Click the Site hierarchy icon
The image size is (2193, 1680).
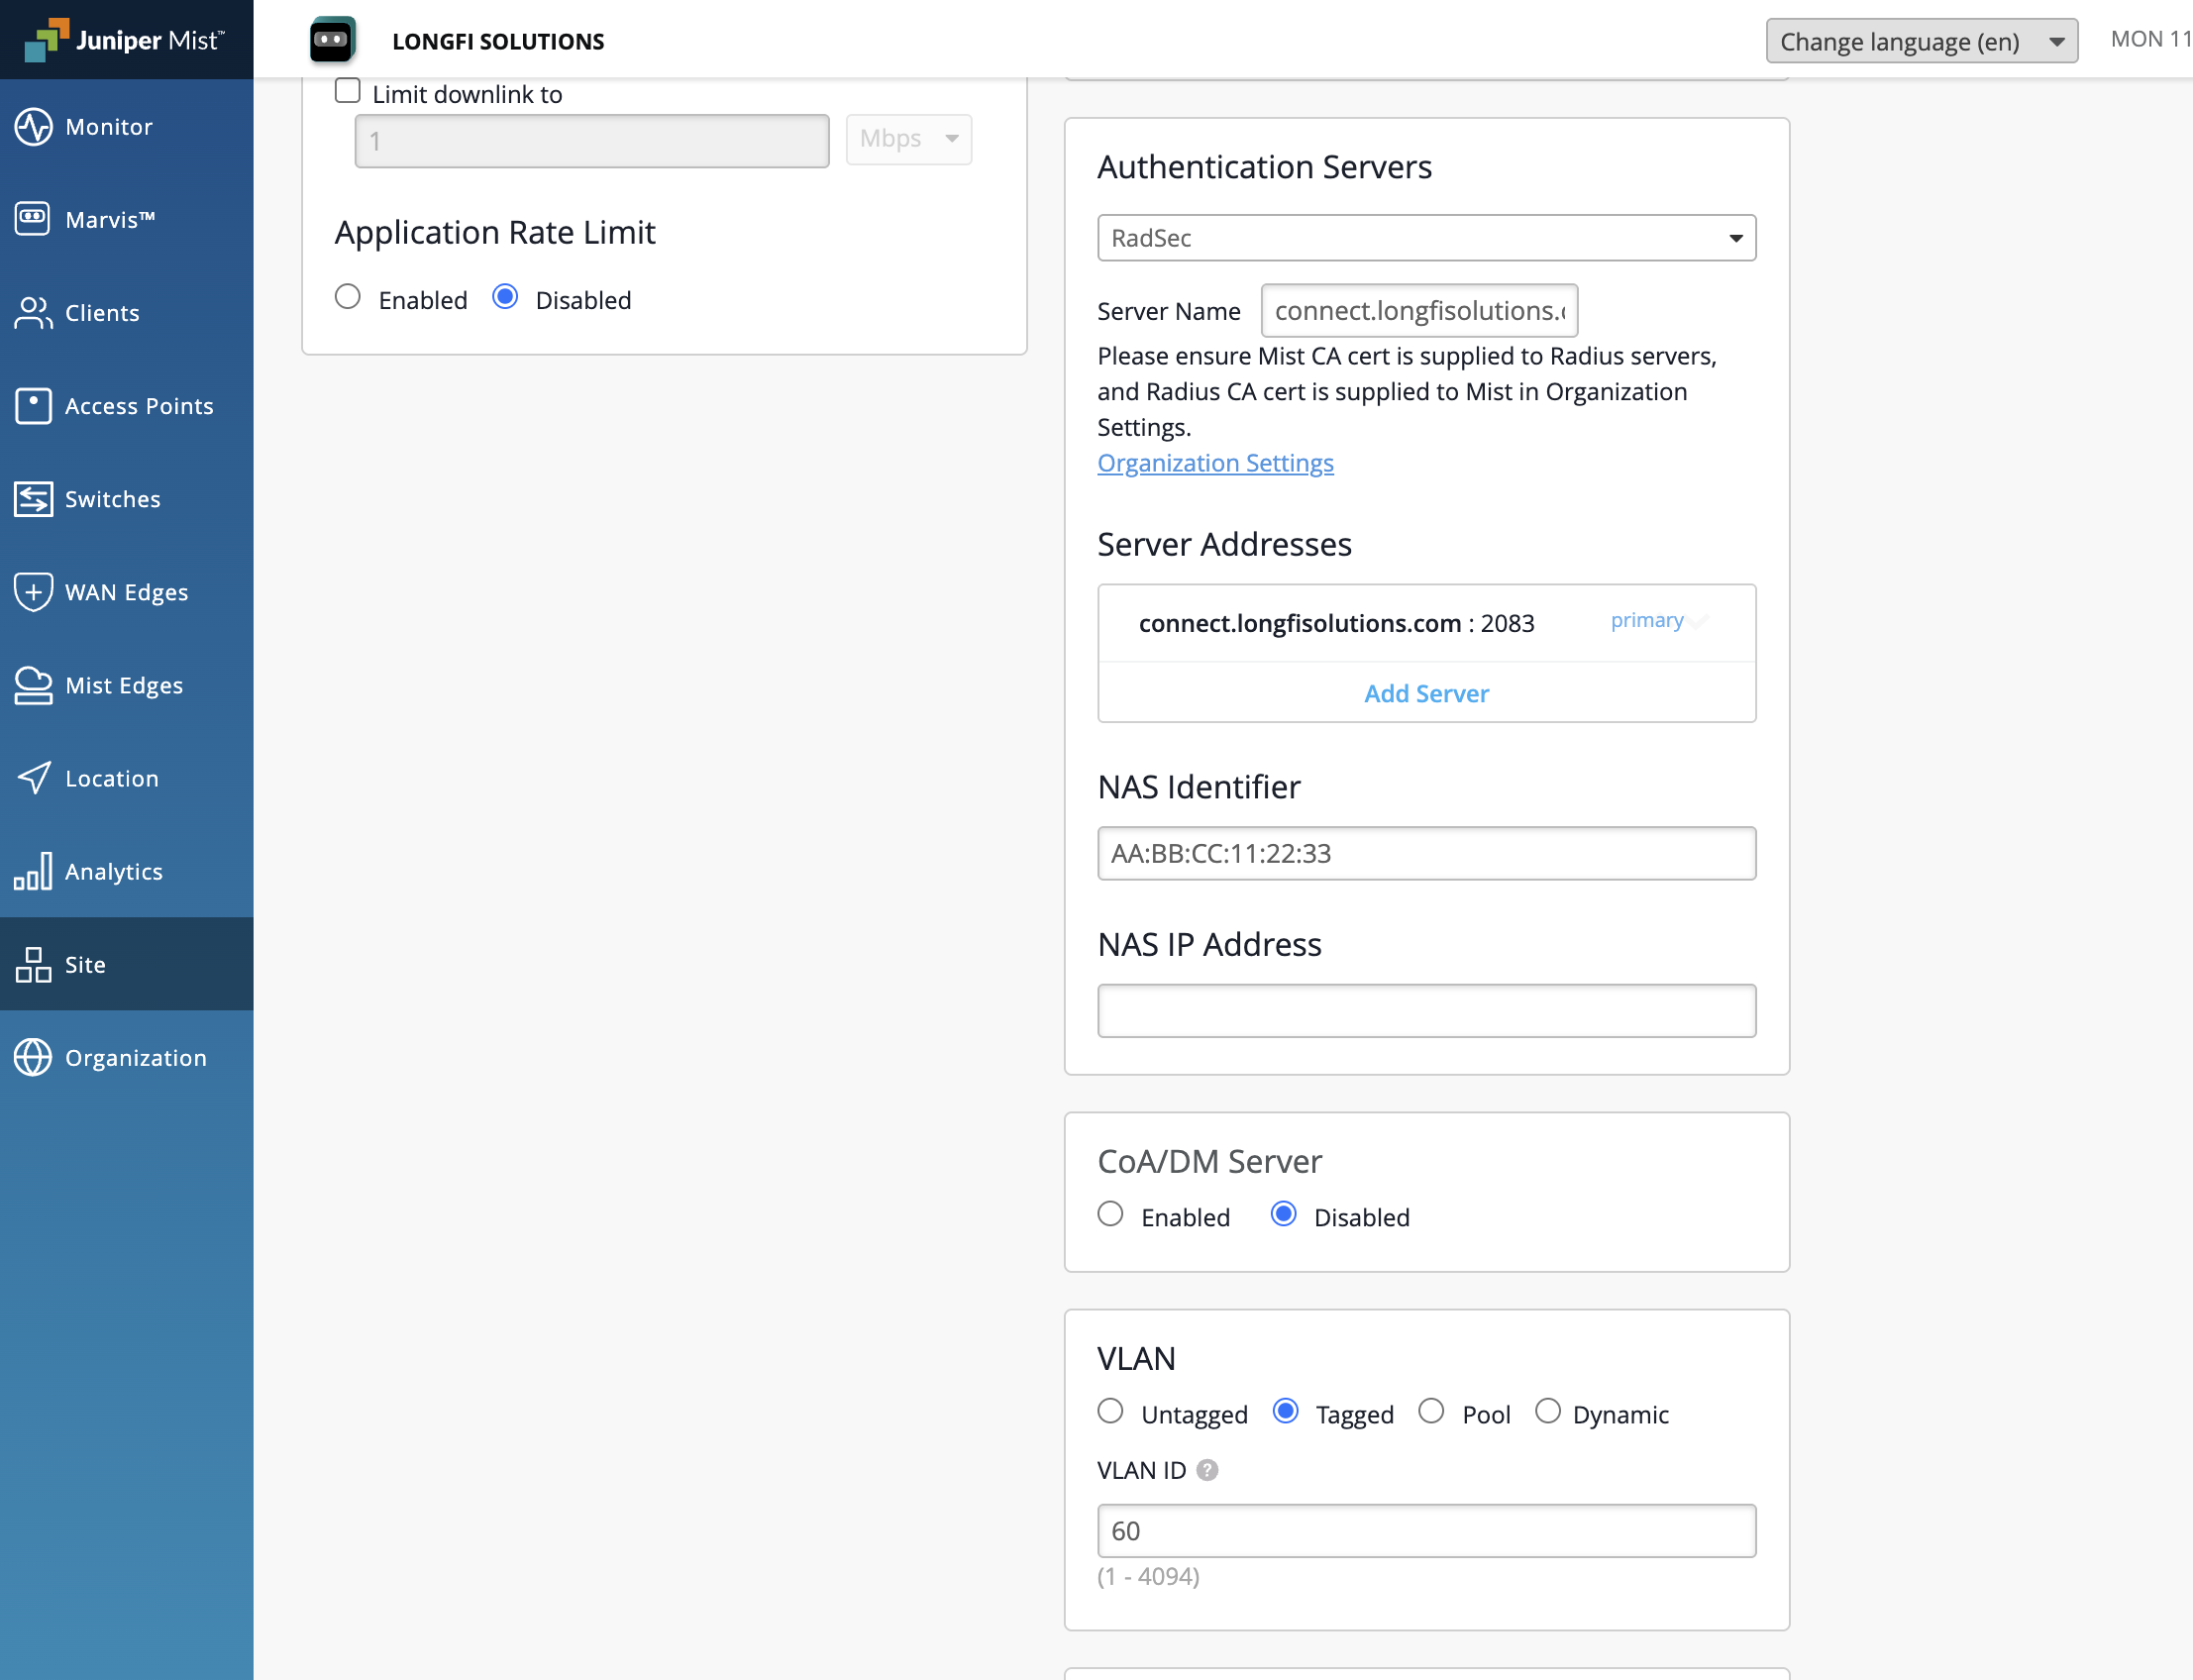point(33,964)
